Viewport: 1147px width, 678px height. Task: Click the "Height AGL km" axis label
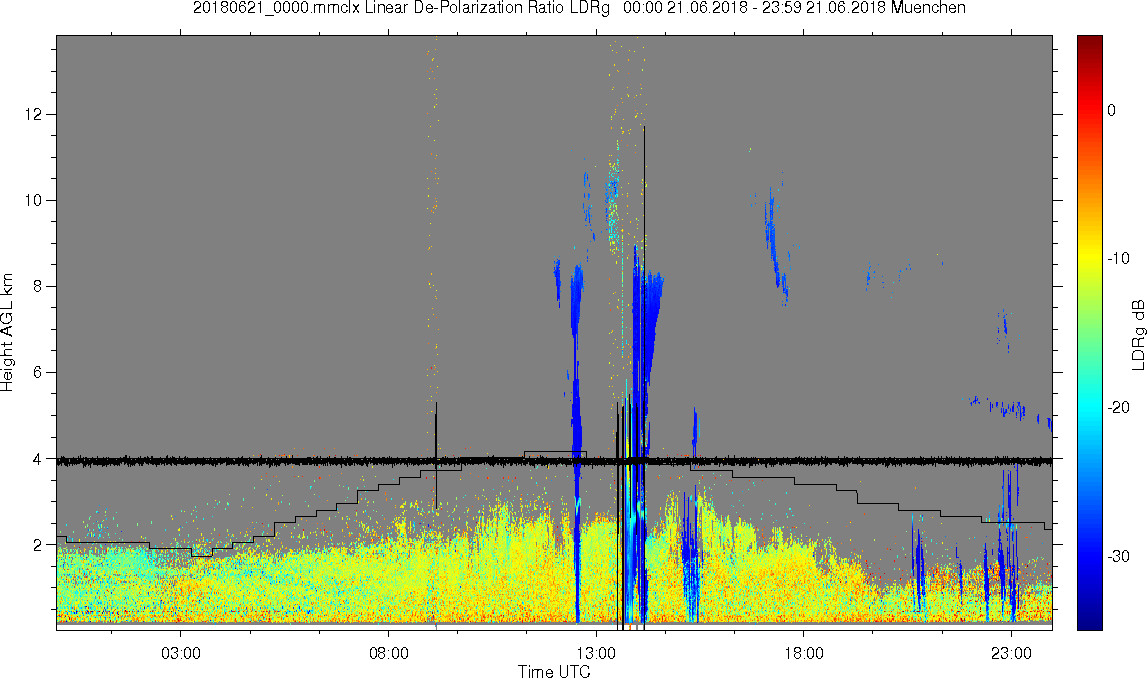point(7,333)
